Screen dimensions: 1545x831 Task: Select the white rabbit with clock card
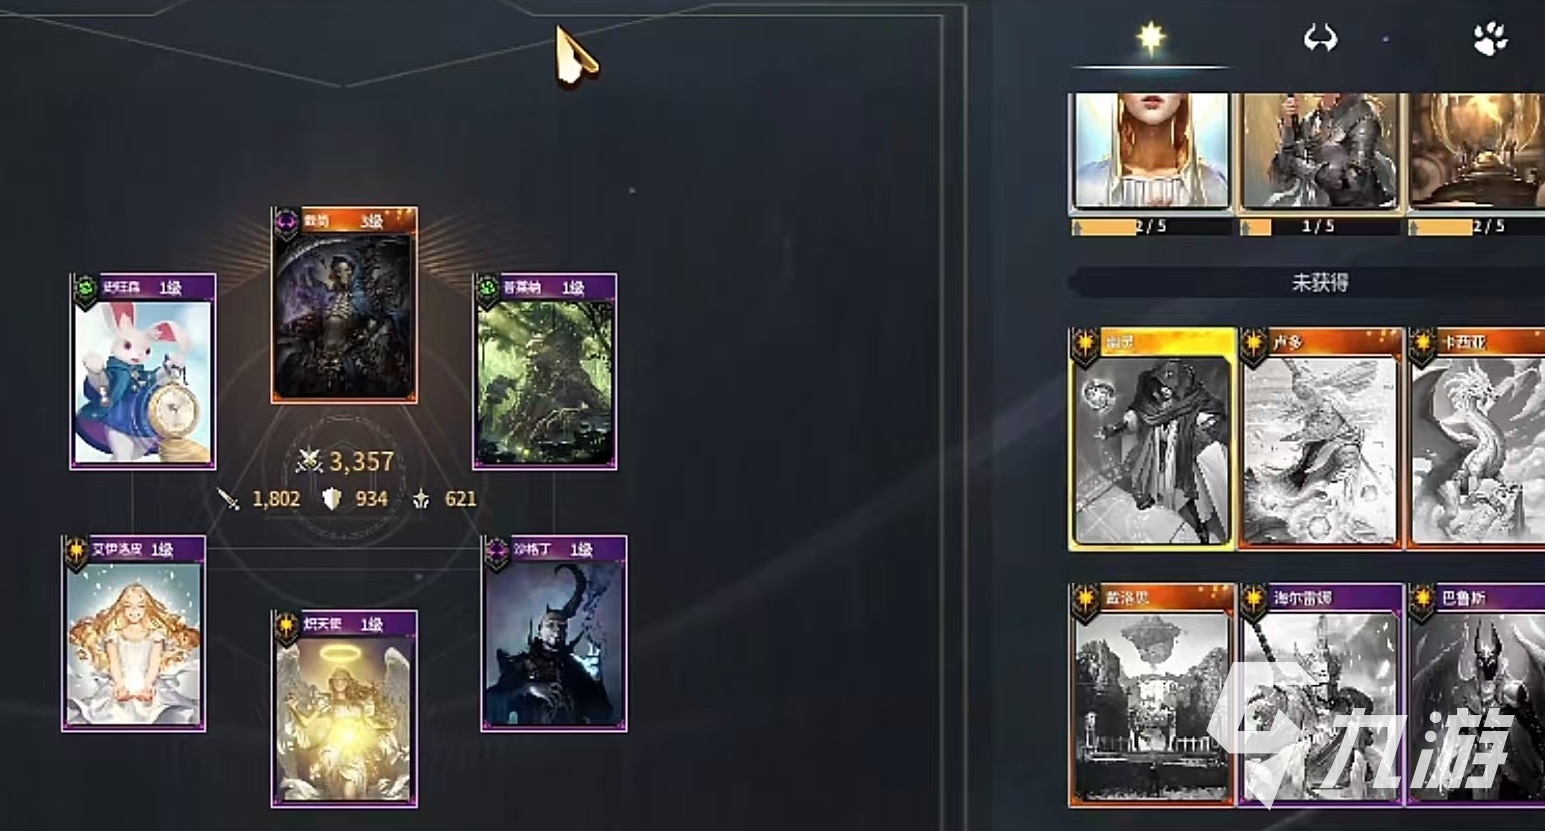click(143, 371)
